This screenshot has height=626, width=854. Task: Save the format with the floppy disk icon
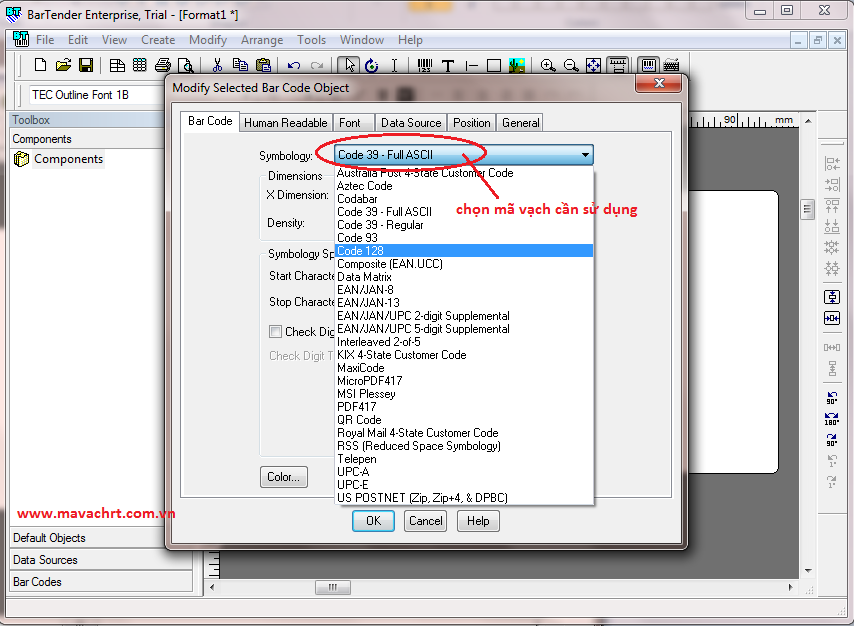click(x=86, y=65)
